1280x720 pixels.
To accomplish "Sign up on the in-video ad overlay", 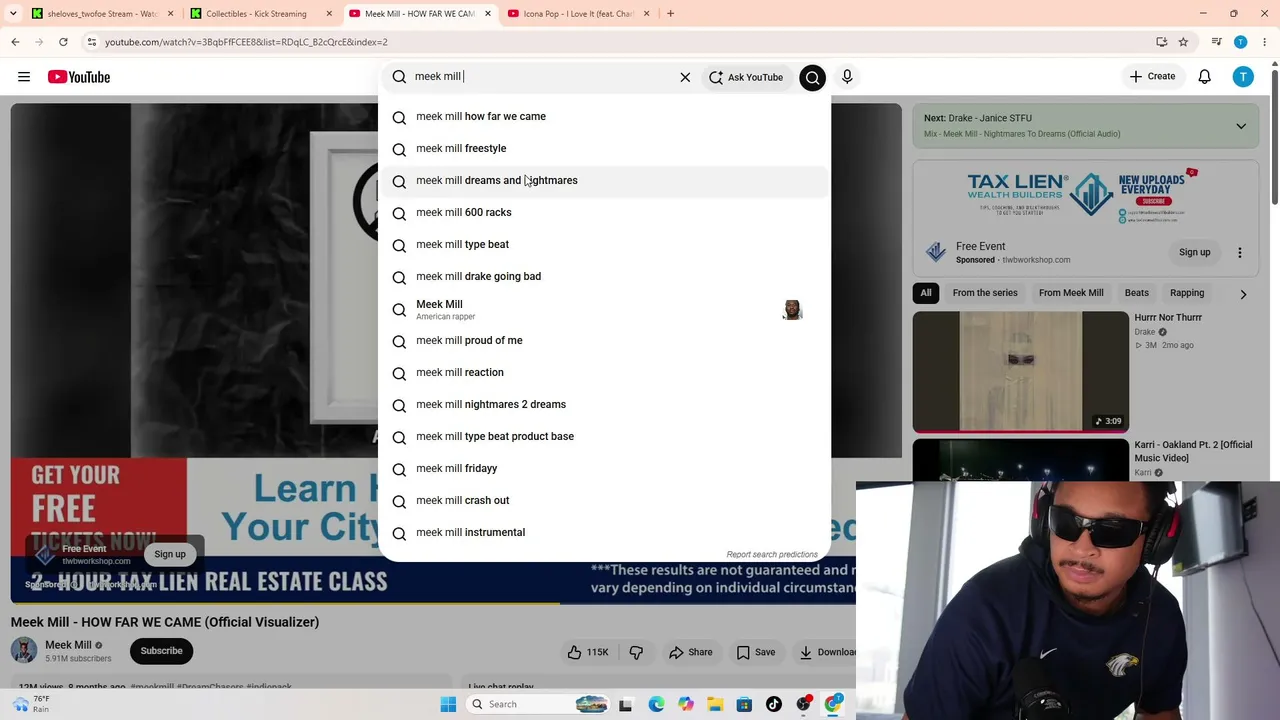I will click(x=170, y=554).
